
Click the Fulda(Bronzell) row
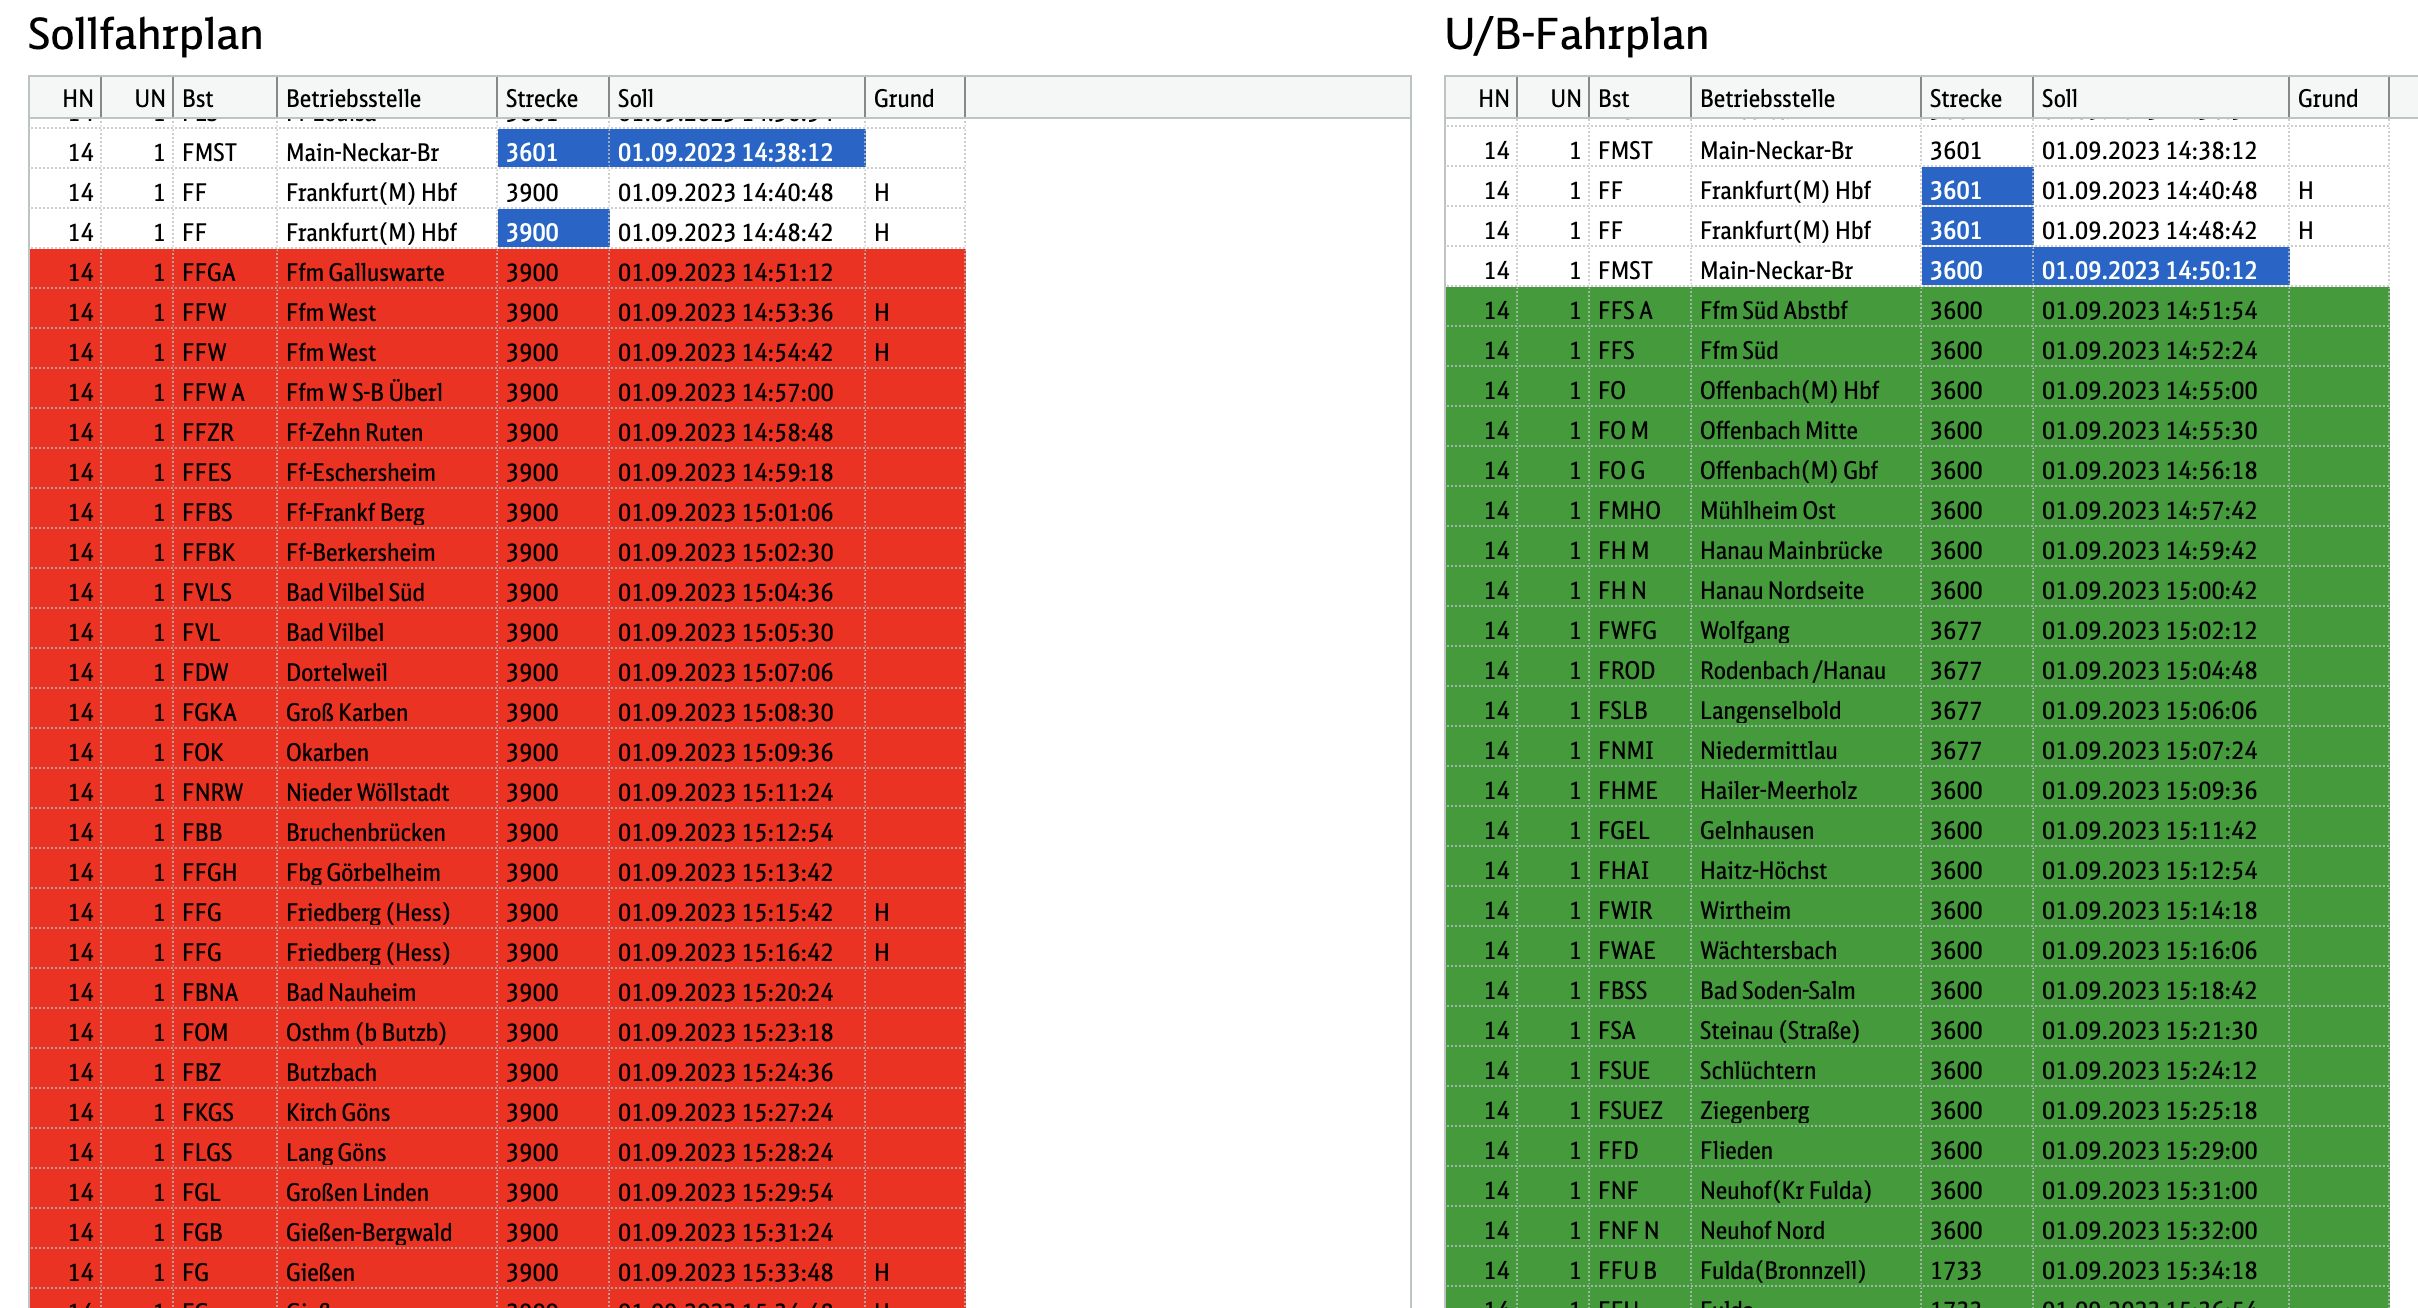coord(1782,1270)
